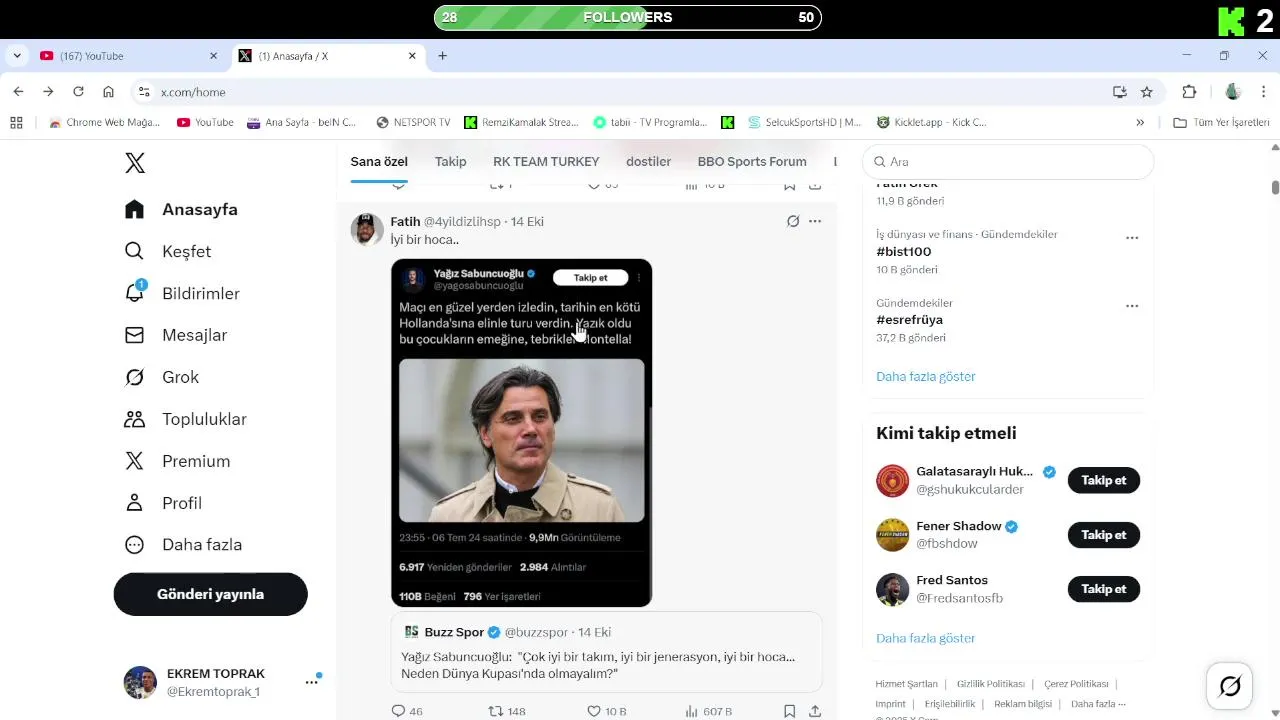Switch to YouTube browser tab
The image size is (1280, 720).
[128, 56]
